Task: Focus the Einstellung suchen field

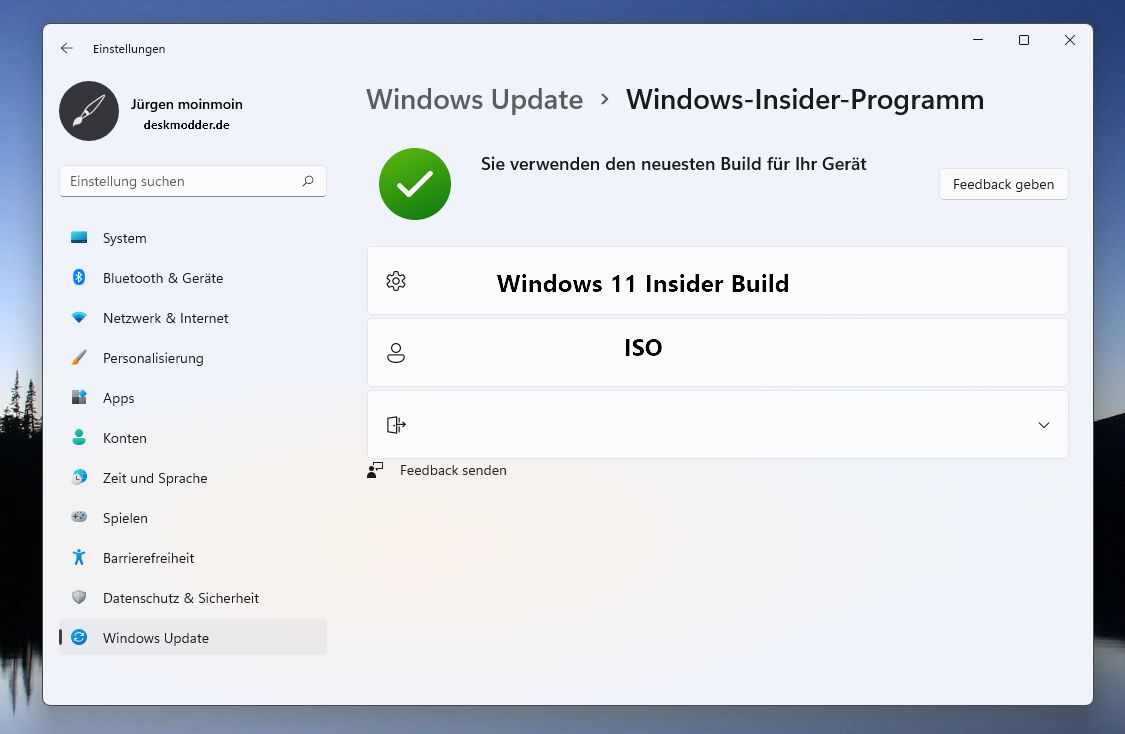Action: point(192,181)
